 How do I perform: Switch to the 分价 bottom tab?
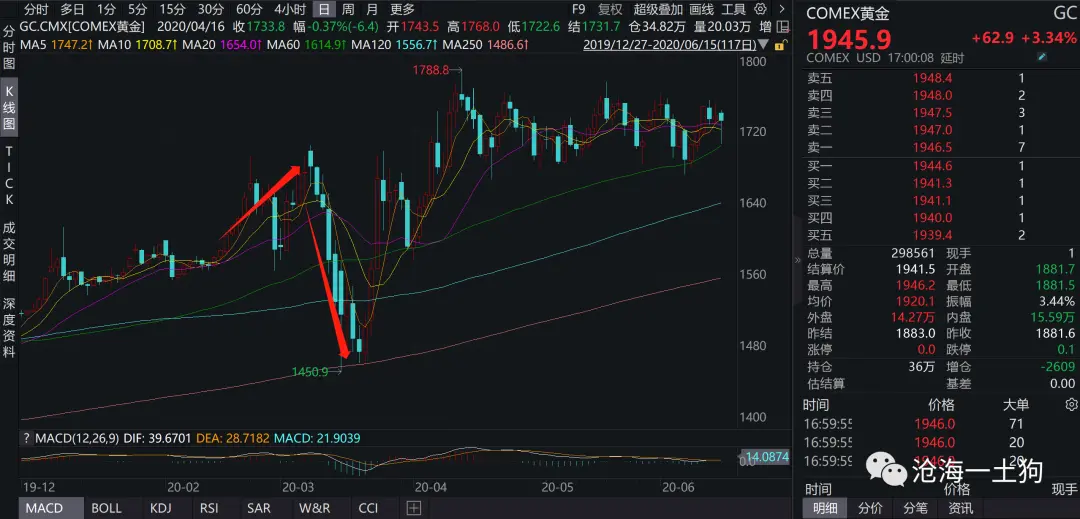click(870, 509)
